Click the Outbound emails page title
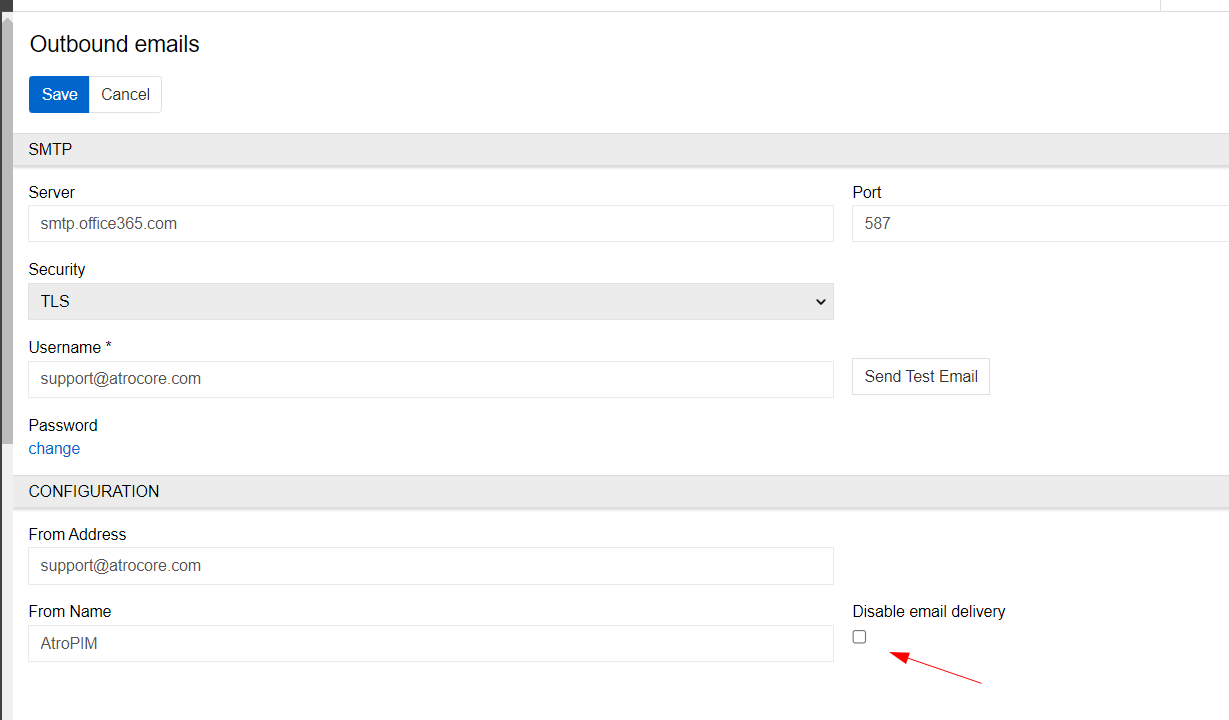 (x=115, y=44)
